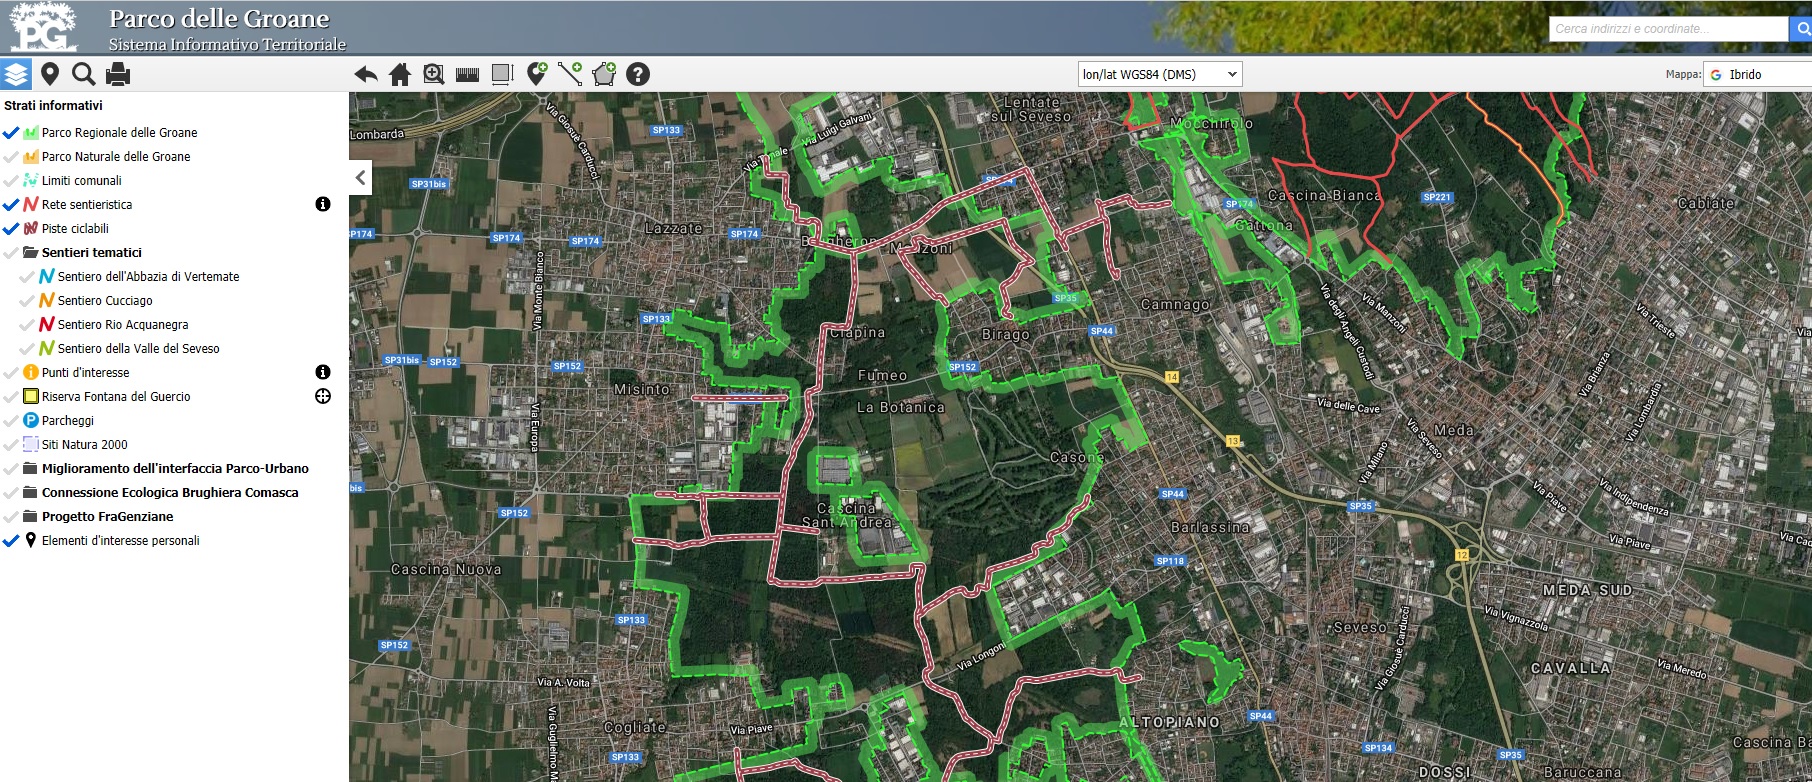The height and width of the screenshot is (782, 1812).
Task: Expand Progetto FraGenziane folder
Action: 31,517
